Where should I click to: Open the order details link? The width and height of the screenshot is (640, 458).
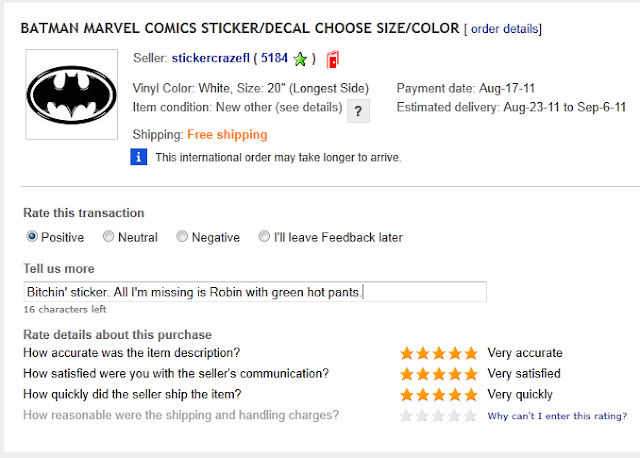[x=504, y=29]
